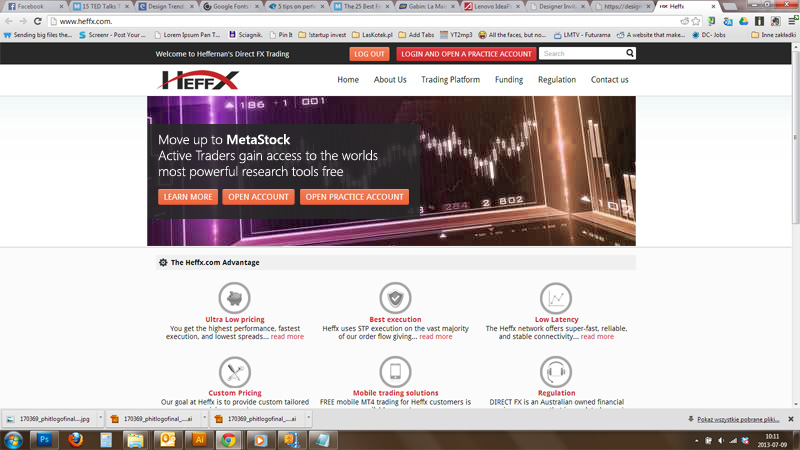Click the www.heffx.com address bar

tap(365, 21)
